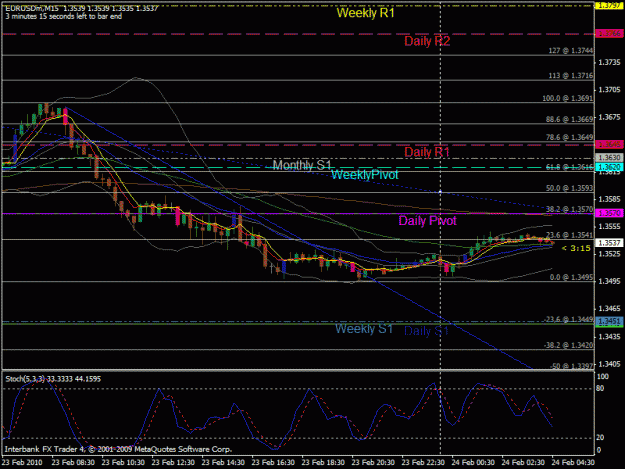Image resolution: width=625 pixels, height=469 pixels.
Task: Select "3 minutes 15 seconds left to bar end" text
Action: click(x=64, y=16)
